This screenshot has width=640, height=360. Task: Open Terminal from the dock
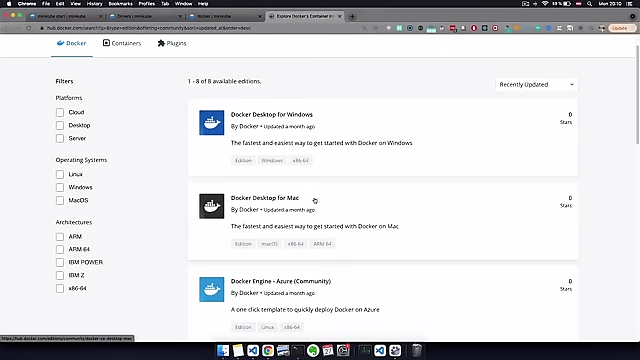[298, 350]
